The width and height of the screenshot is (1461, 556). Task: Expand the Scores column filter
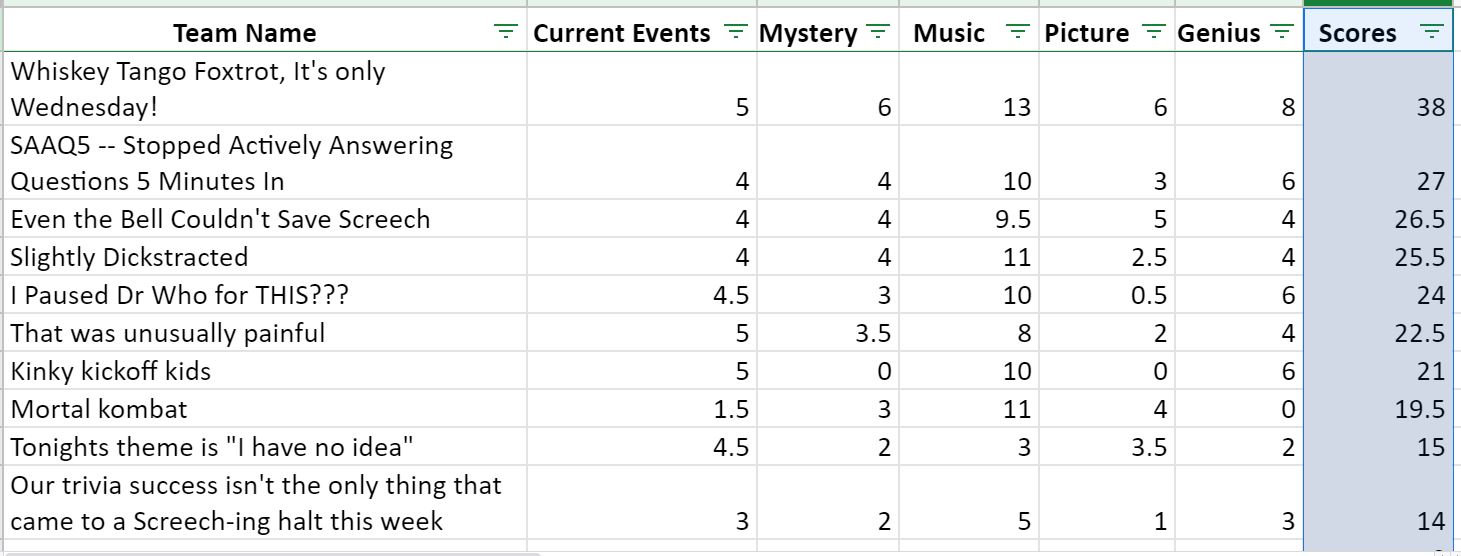[1433, 33]
